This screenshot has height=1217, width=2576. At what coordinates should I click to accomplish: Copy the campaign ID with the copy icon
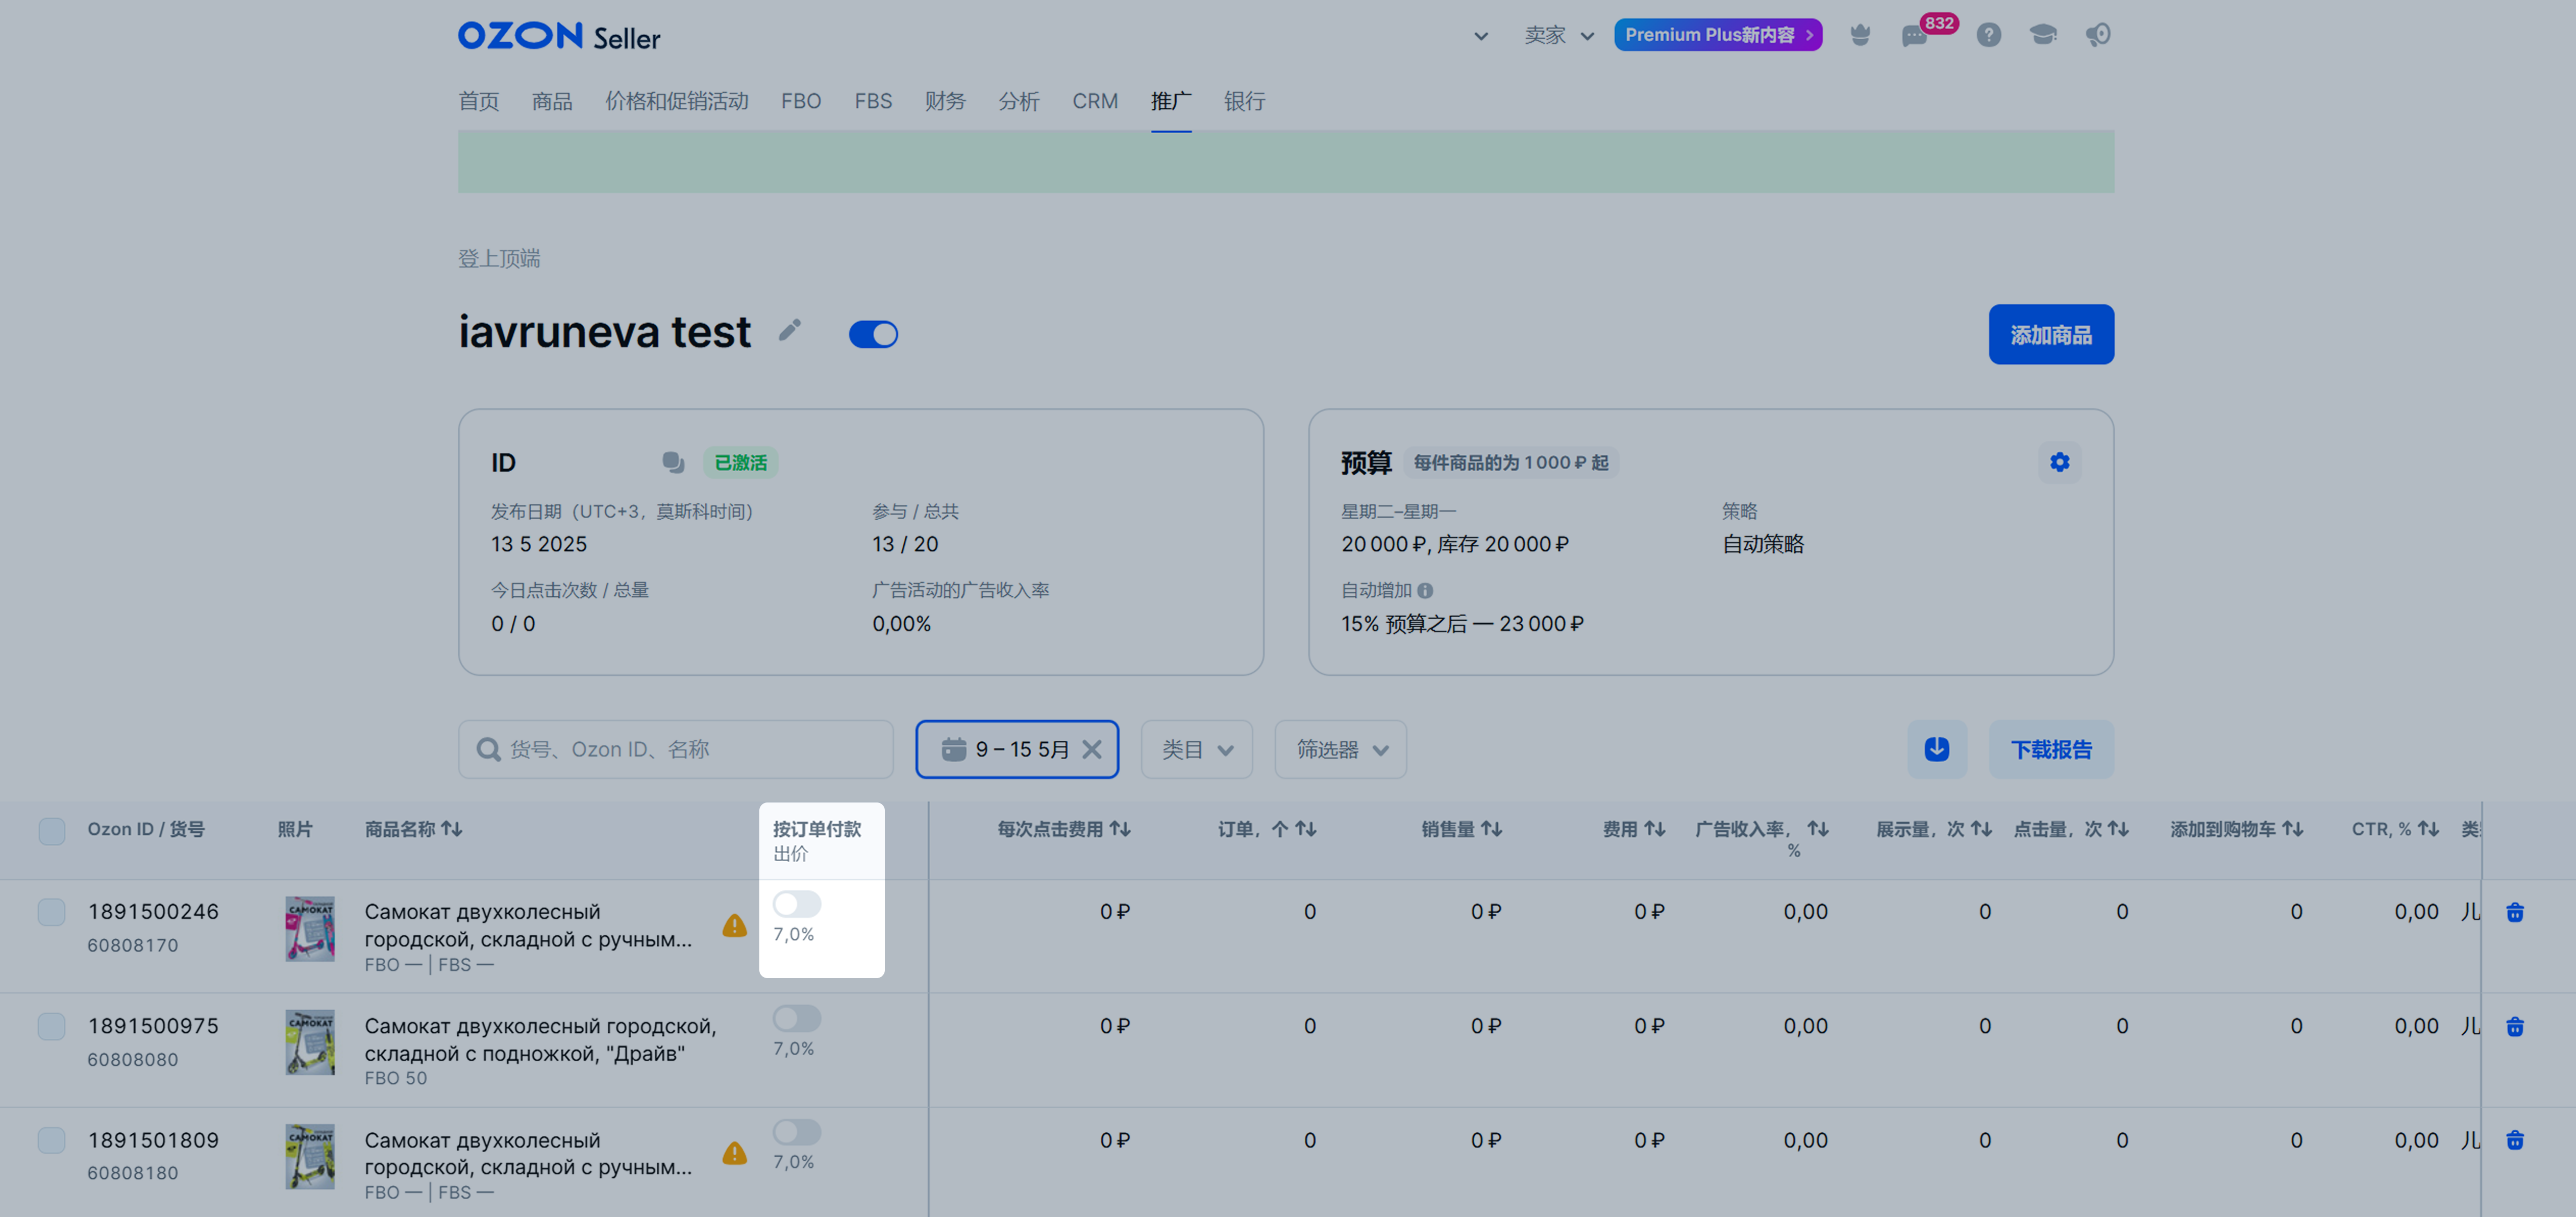tap(673, 462)
